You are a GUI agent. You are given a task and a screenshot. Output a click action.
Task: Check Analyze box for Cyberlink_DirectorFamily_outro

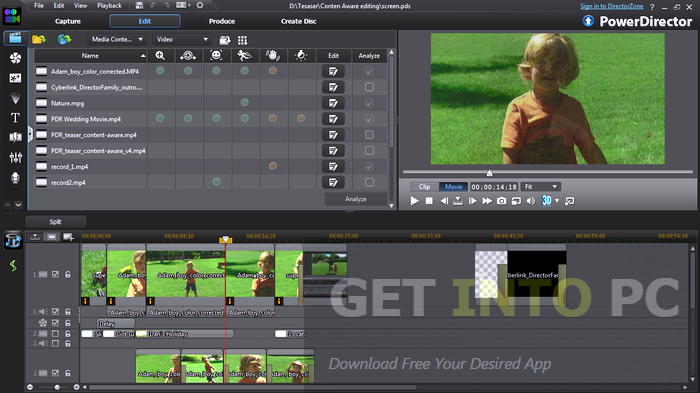point(369,87)
